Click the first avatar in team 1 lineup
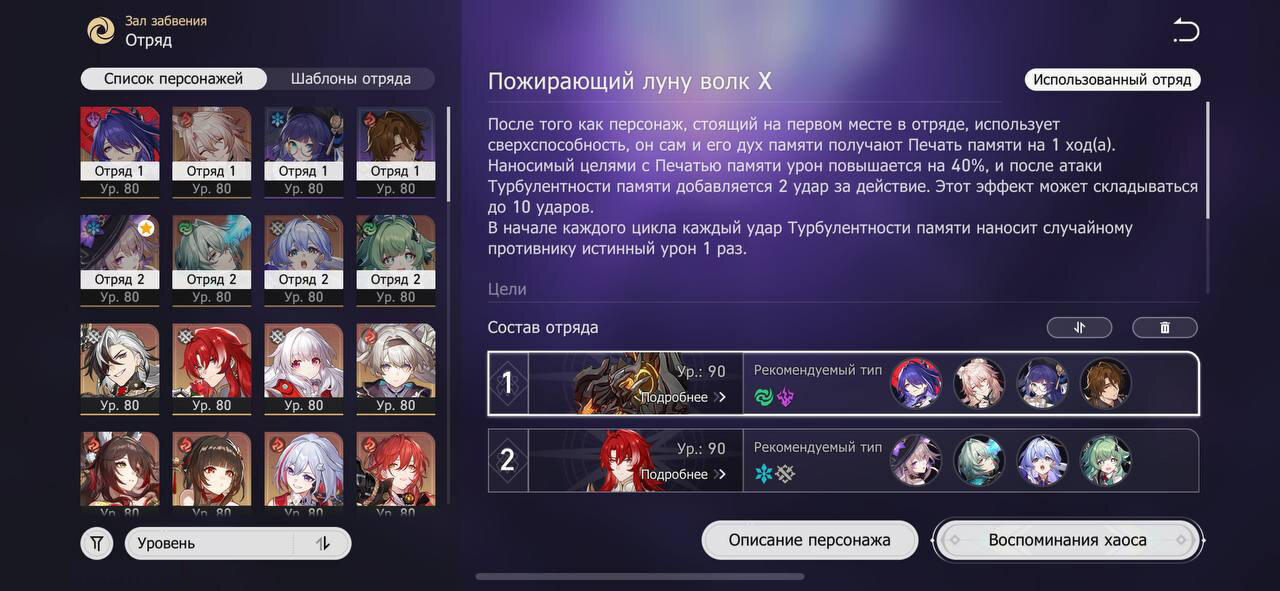The height and width of the screenshot is (591, 1280). pos(915,383)
